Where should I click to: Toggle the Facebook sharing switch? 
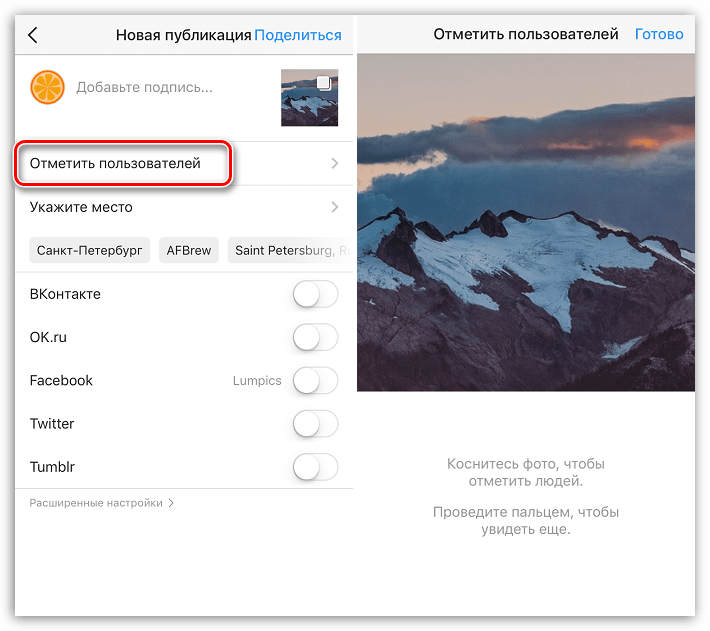315,381
